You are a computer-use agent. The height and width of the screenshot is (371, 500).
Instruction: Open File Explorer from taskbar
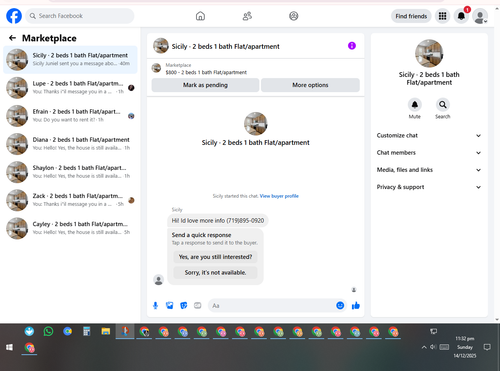point(106,331)
